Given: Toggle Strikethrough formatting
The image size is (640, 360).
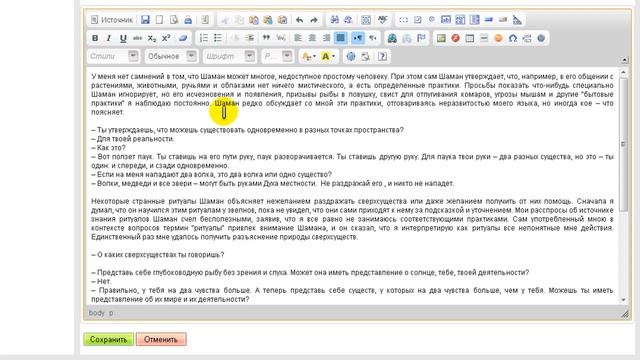Looking at the screenshot, I should 137,38.
